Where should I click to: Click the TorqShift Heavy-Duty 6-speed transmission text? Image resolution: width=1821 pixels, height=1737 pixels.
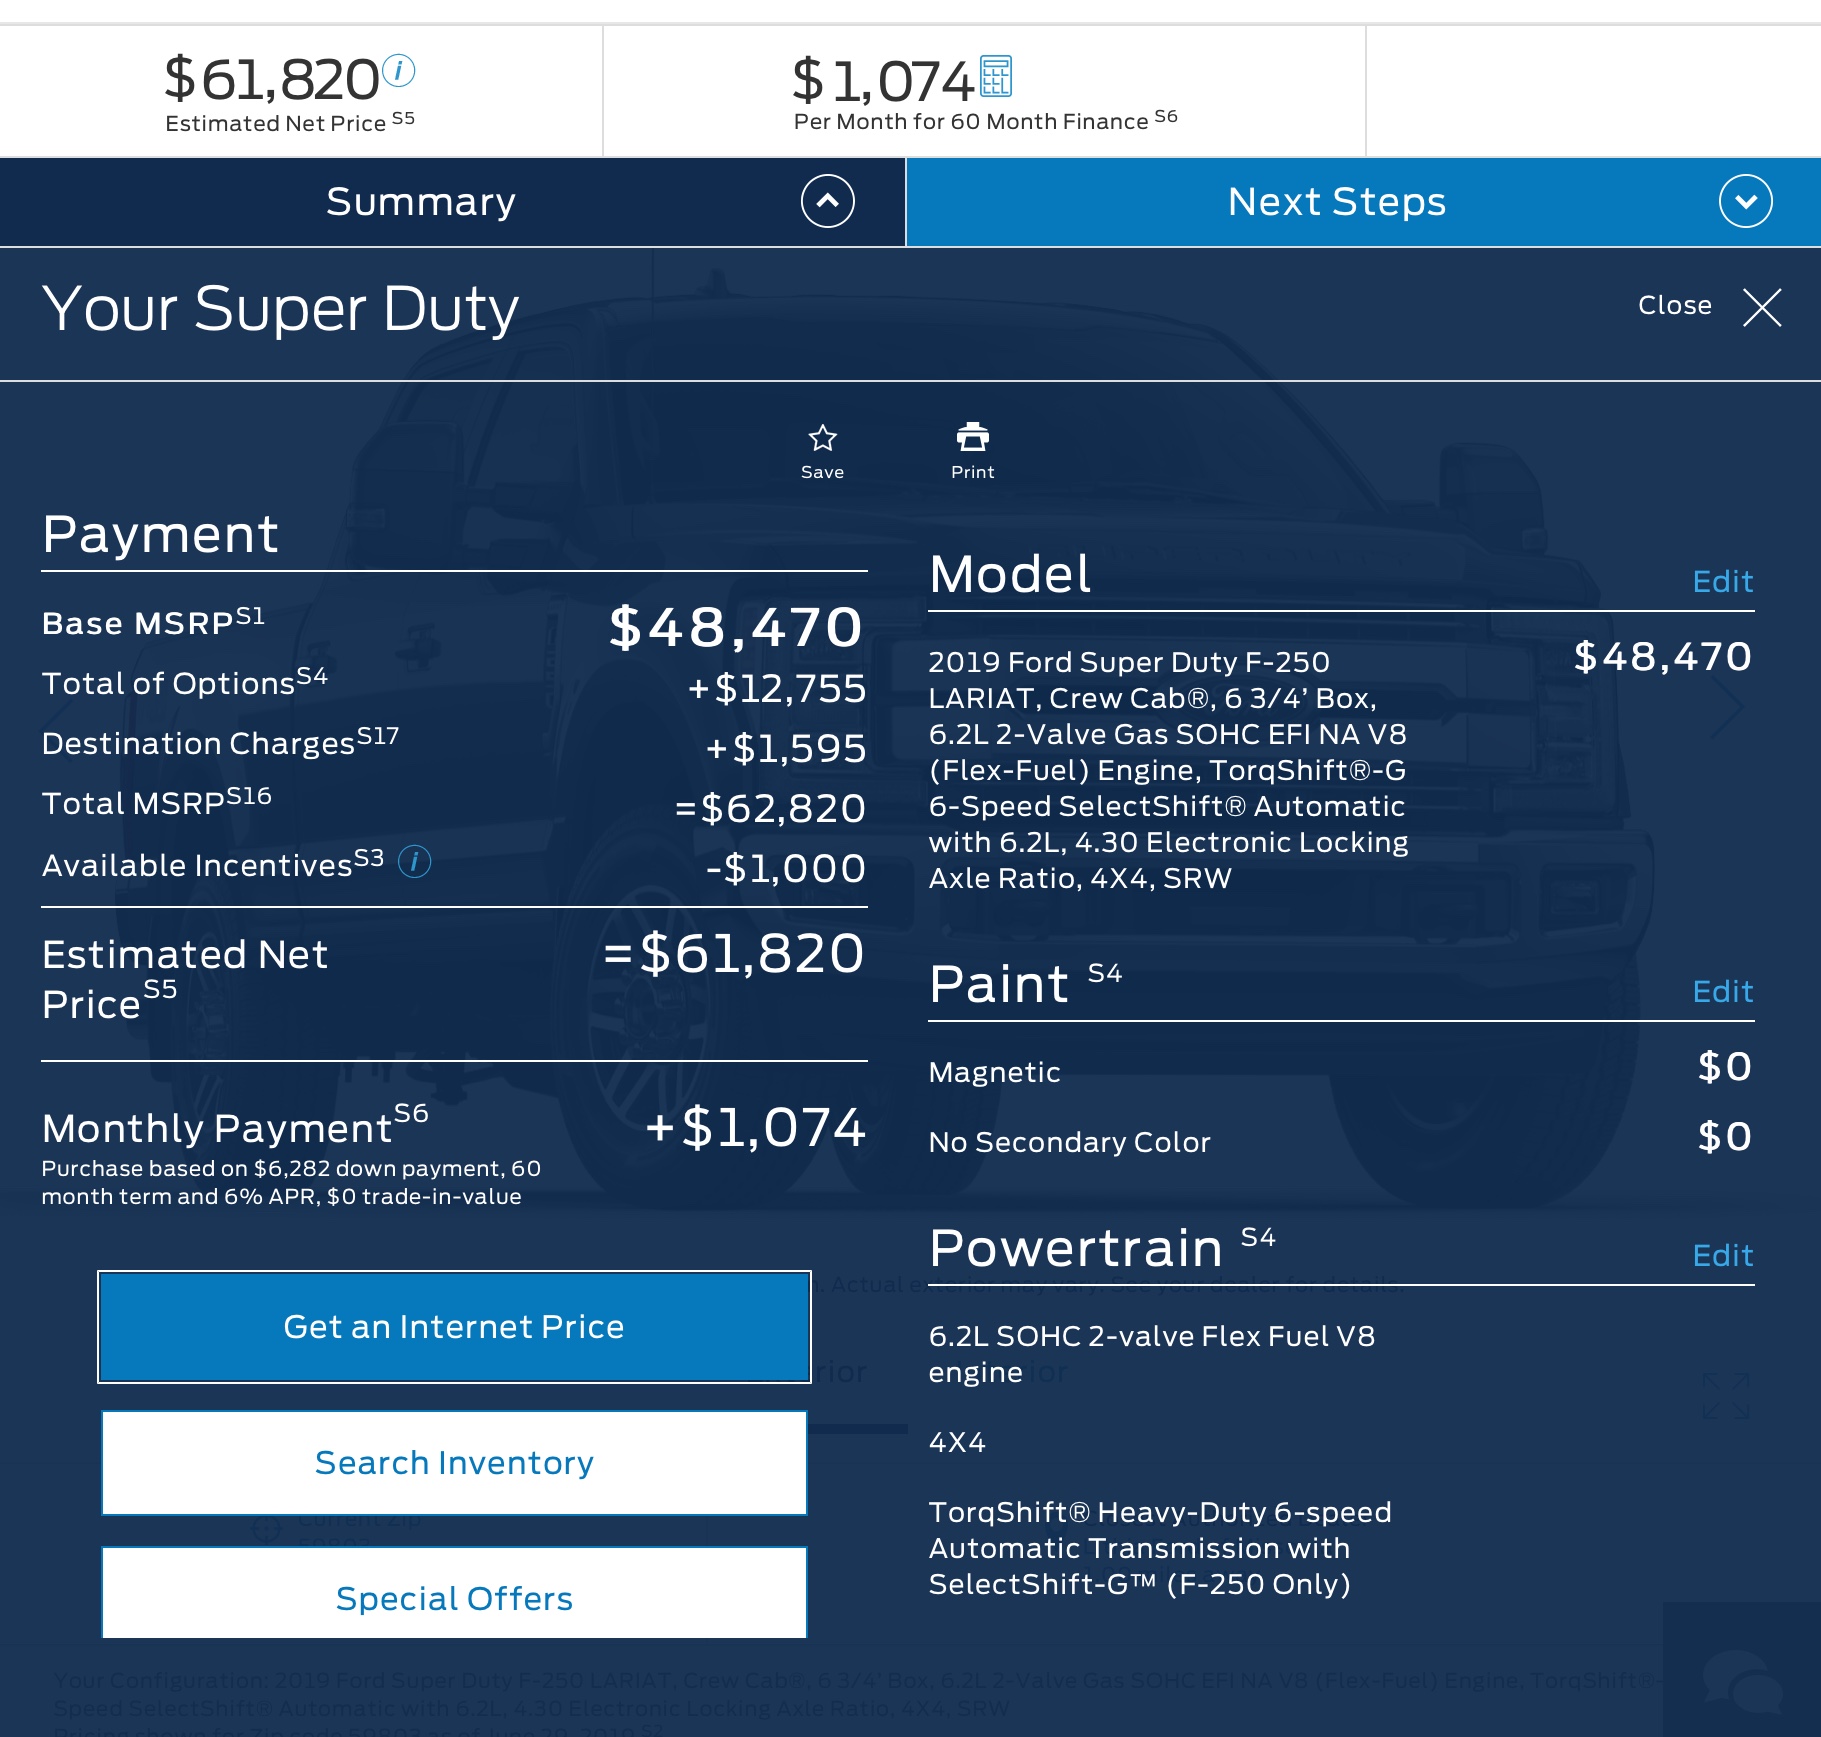(x=1160, y=1548)
